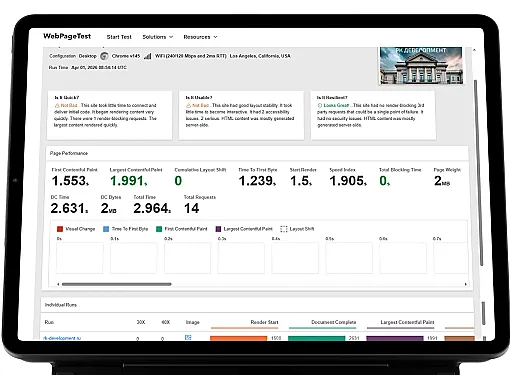Click the Cumulative Layout Shift value 0
Image resolution: width=510 pixels, height=375 pixels.
(x=178, y=181)
